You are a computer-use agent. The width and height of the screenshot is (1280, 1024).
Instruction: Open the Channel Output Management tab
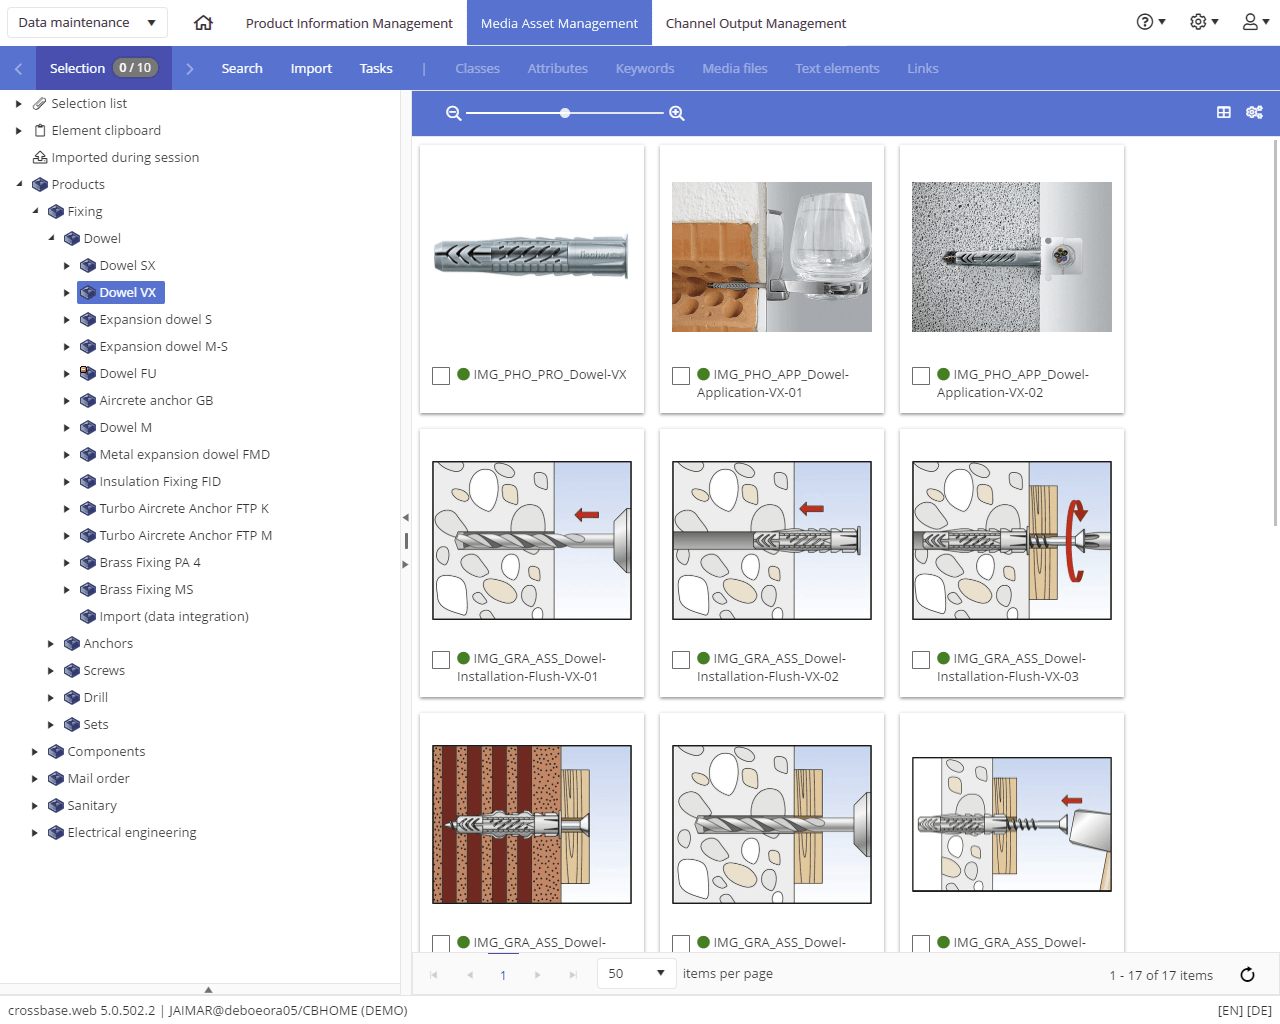click(x=756, y=23)
